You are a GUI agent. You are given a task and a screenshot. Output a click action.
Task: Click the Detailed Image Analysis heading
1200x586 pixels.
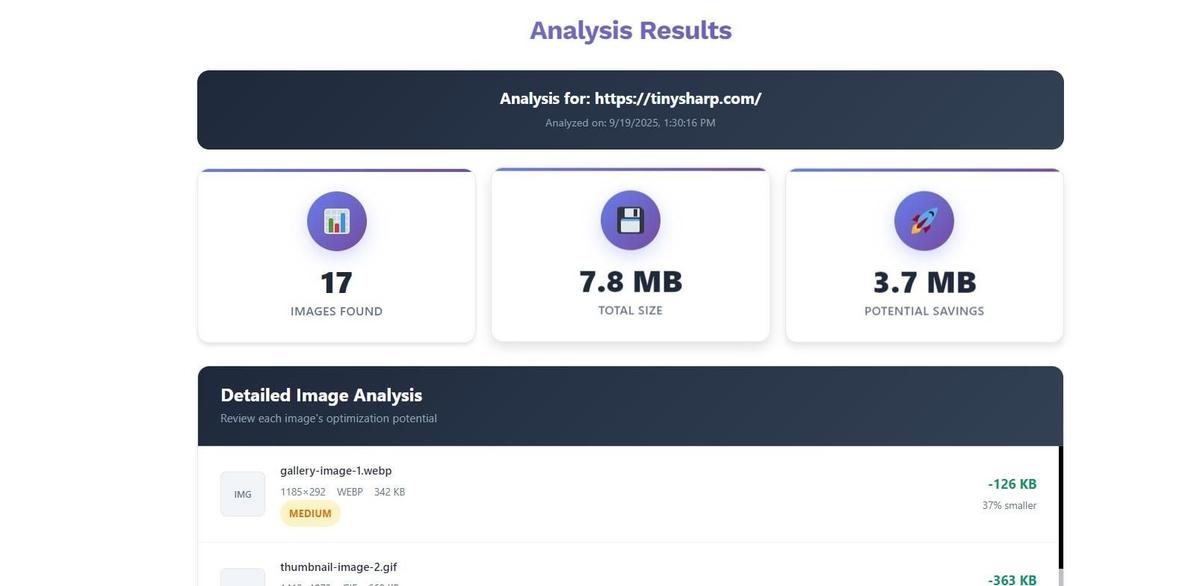(x=321, y=394)
